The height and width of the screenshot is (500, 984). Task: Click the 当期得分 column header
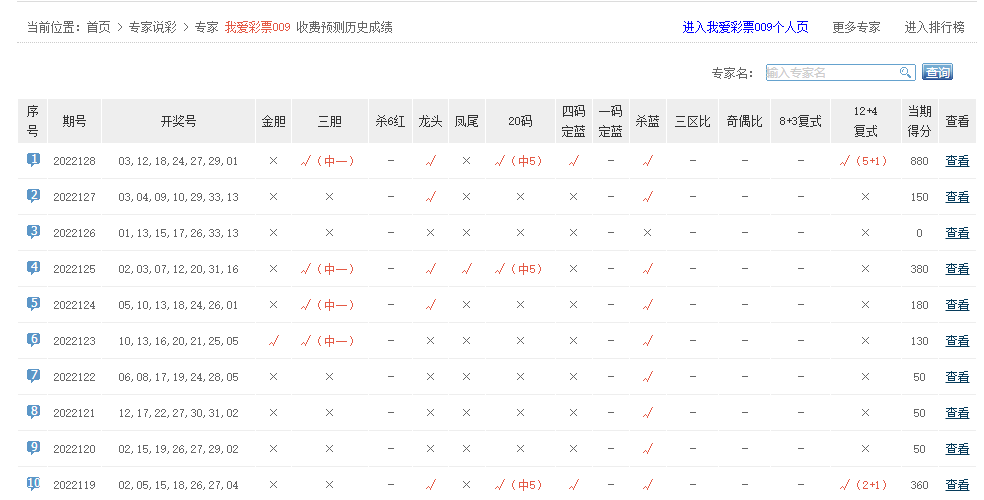point(919,121)
